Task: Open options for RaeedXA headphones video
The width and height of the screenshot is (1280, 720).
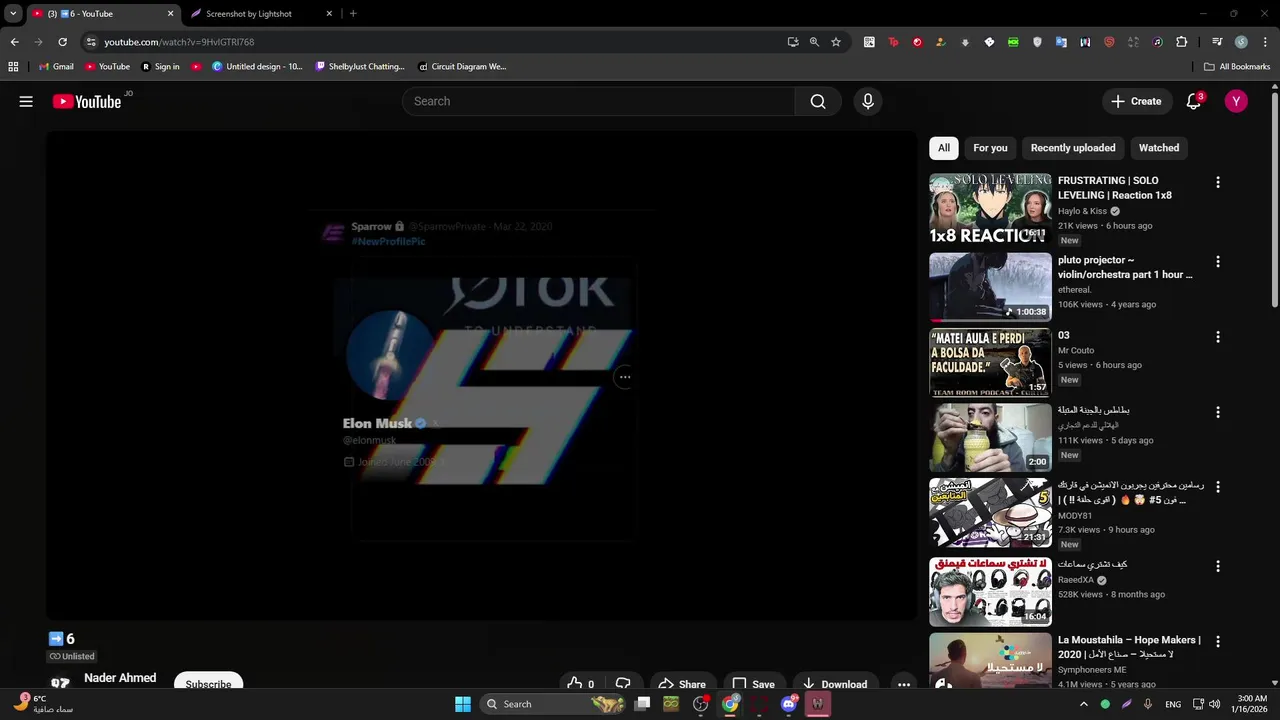Action: point(1217,566)
